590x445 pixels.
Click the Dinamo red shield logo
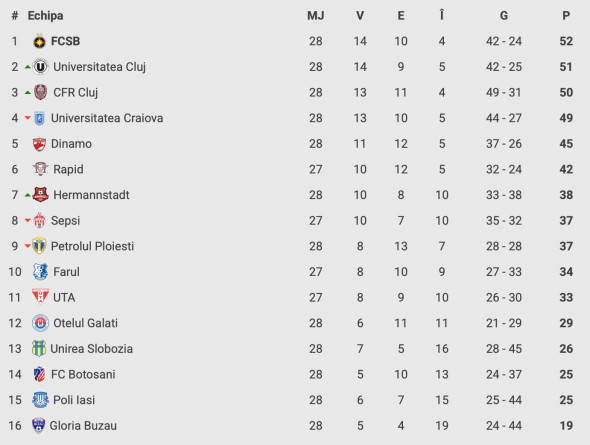(39, 144)
